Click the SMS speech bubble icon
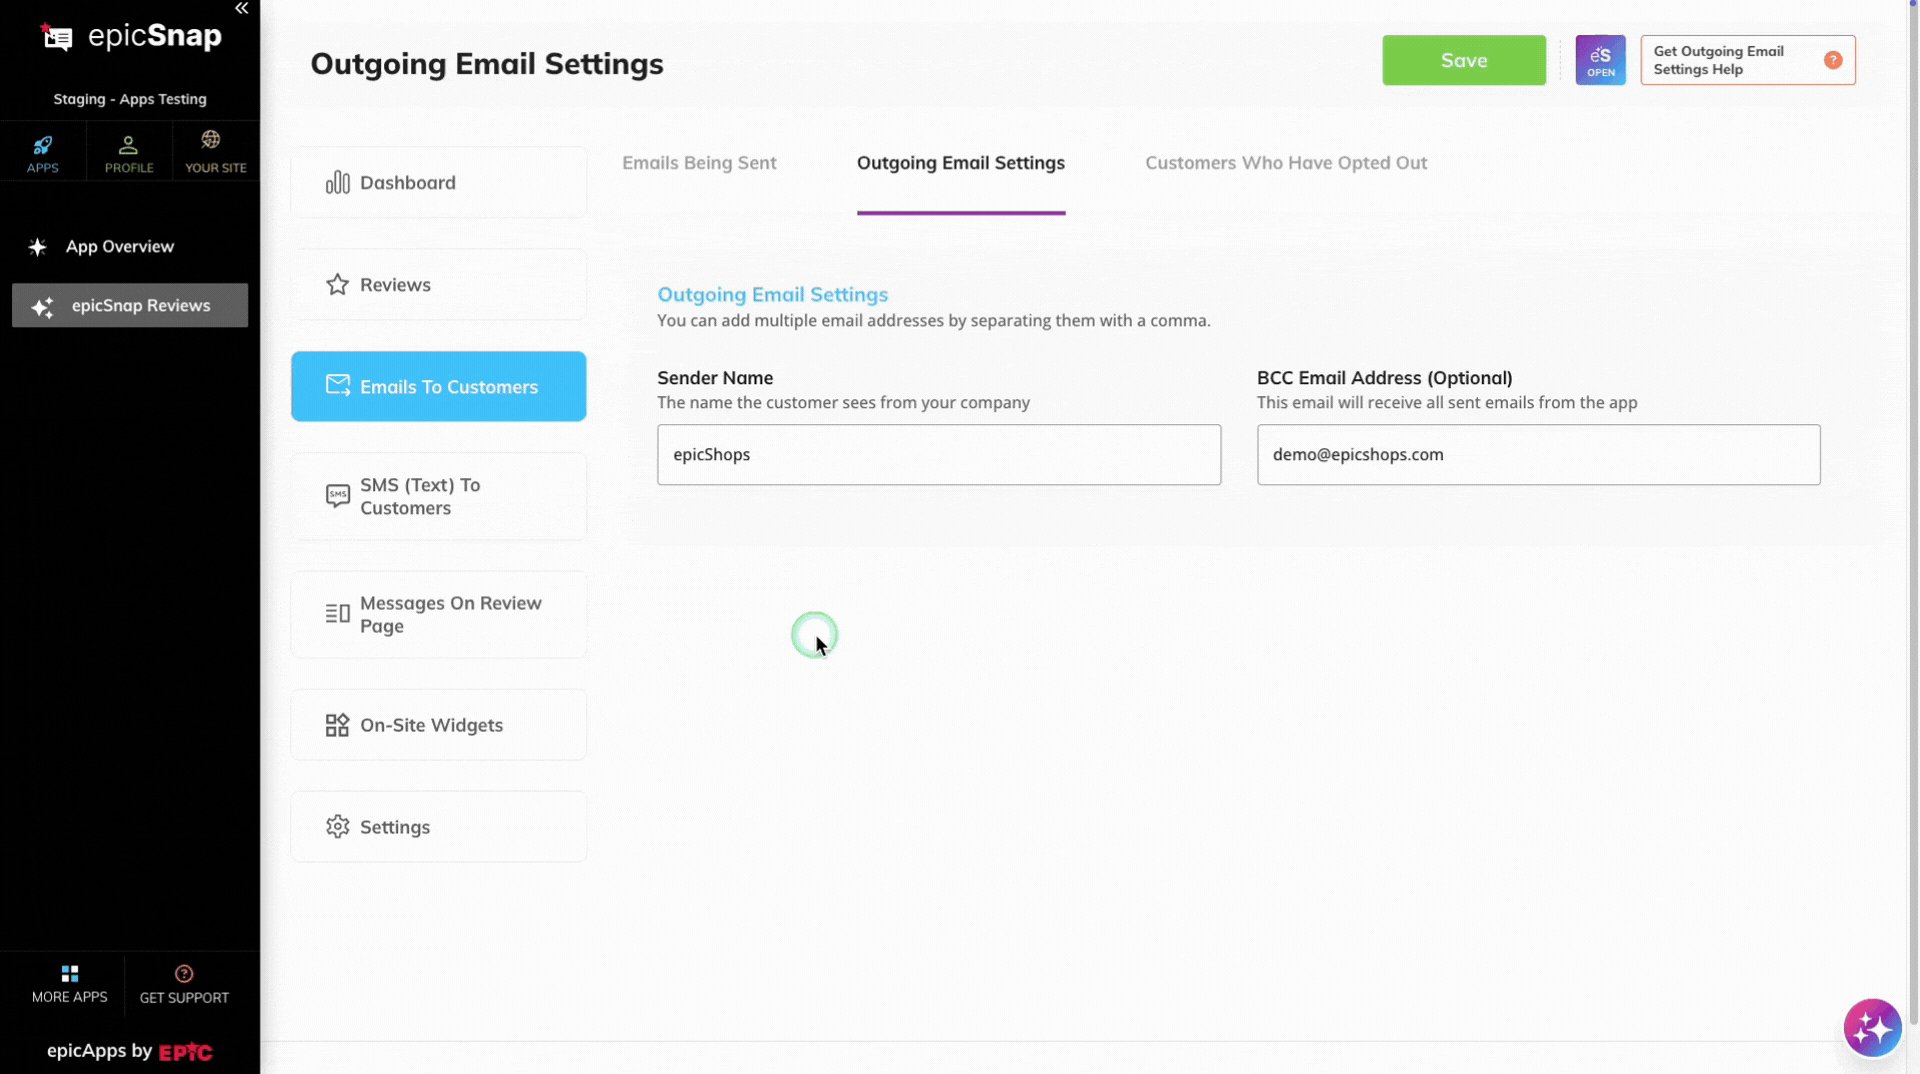Image resolution: width=1920 pixels, height=1074 pixels. [337, 496]
